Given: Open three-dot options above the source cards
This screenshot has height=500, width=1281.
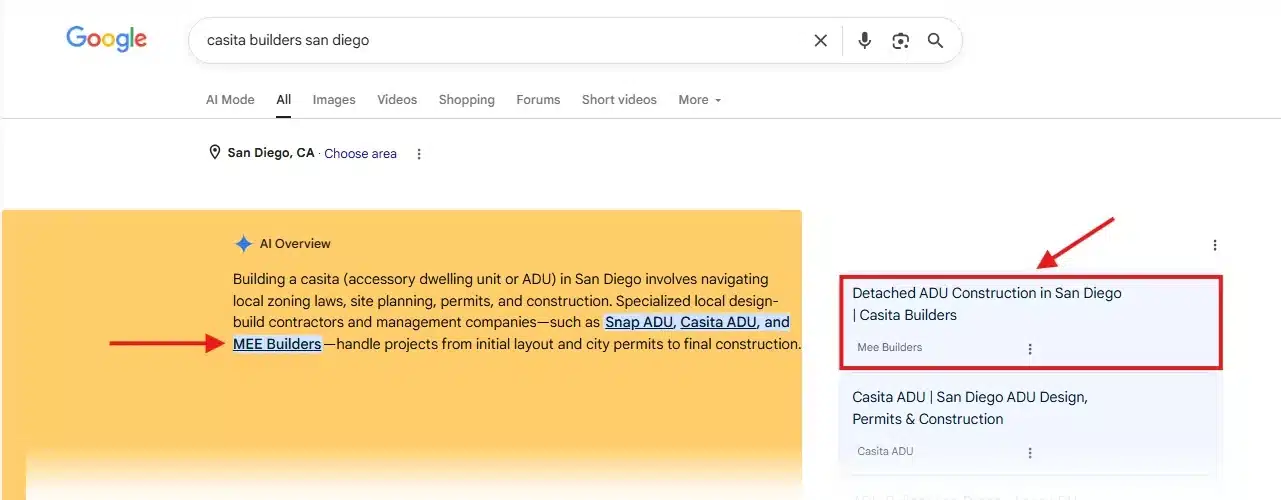Looking at the screenshot, I should [1215, 245].
